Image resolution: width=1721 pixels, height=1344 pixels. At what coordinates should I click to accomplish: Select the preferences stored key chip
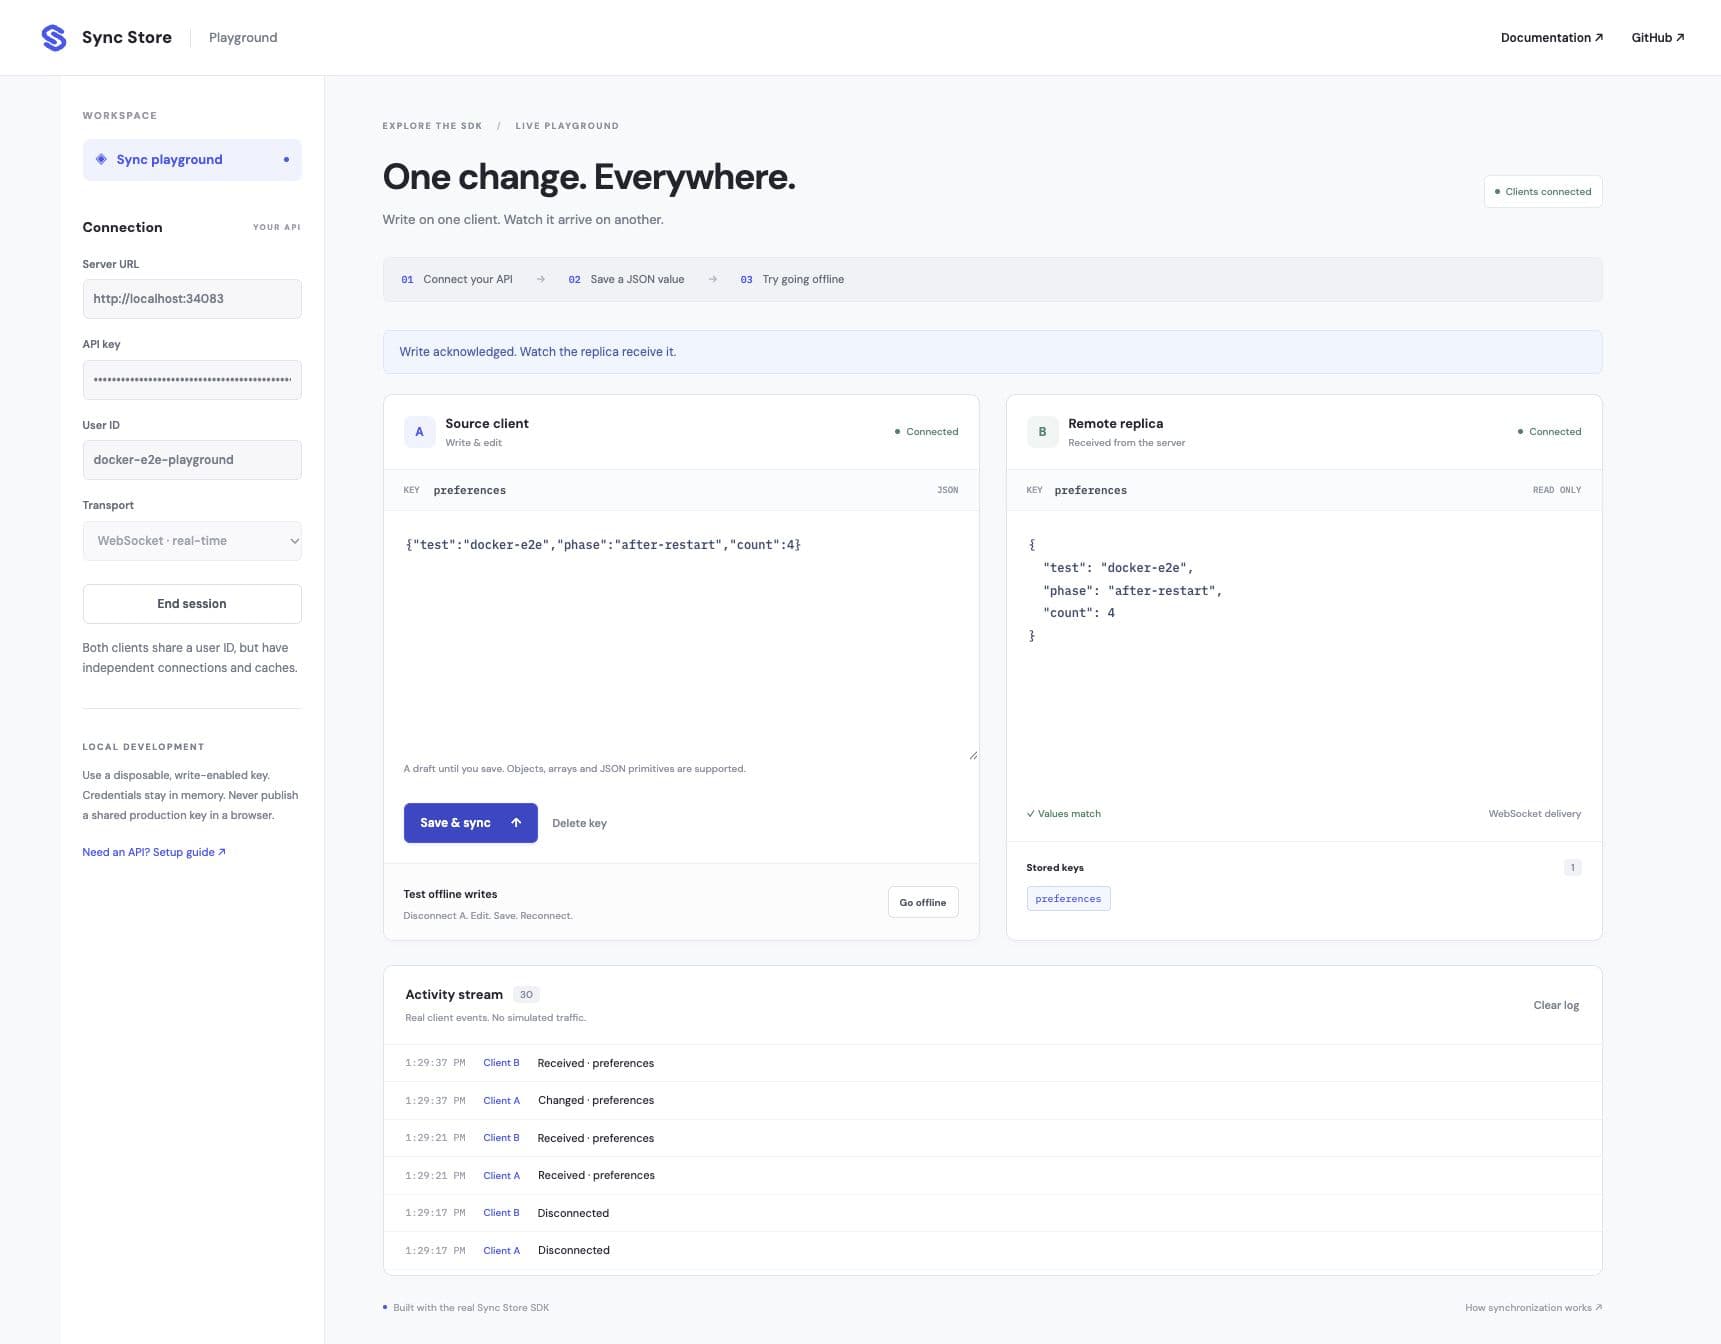tap(1068, 899)
